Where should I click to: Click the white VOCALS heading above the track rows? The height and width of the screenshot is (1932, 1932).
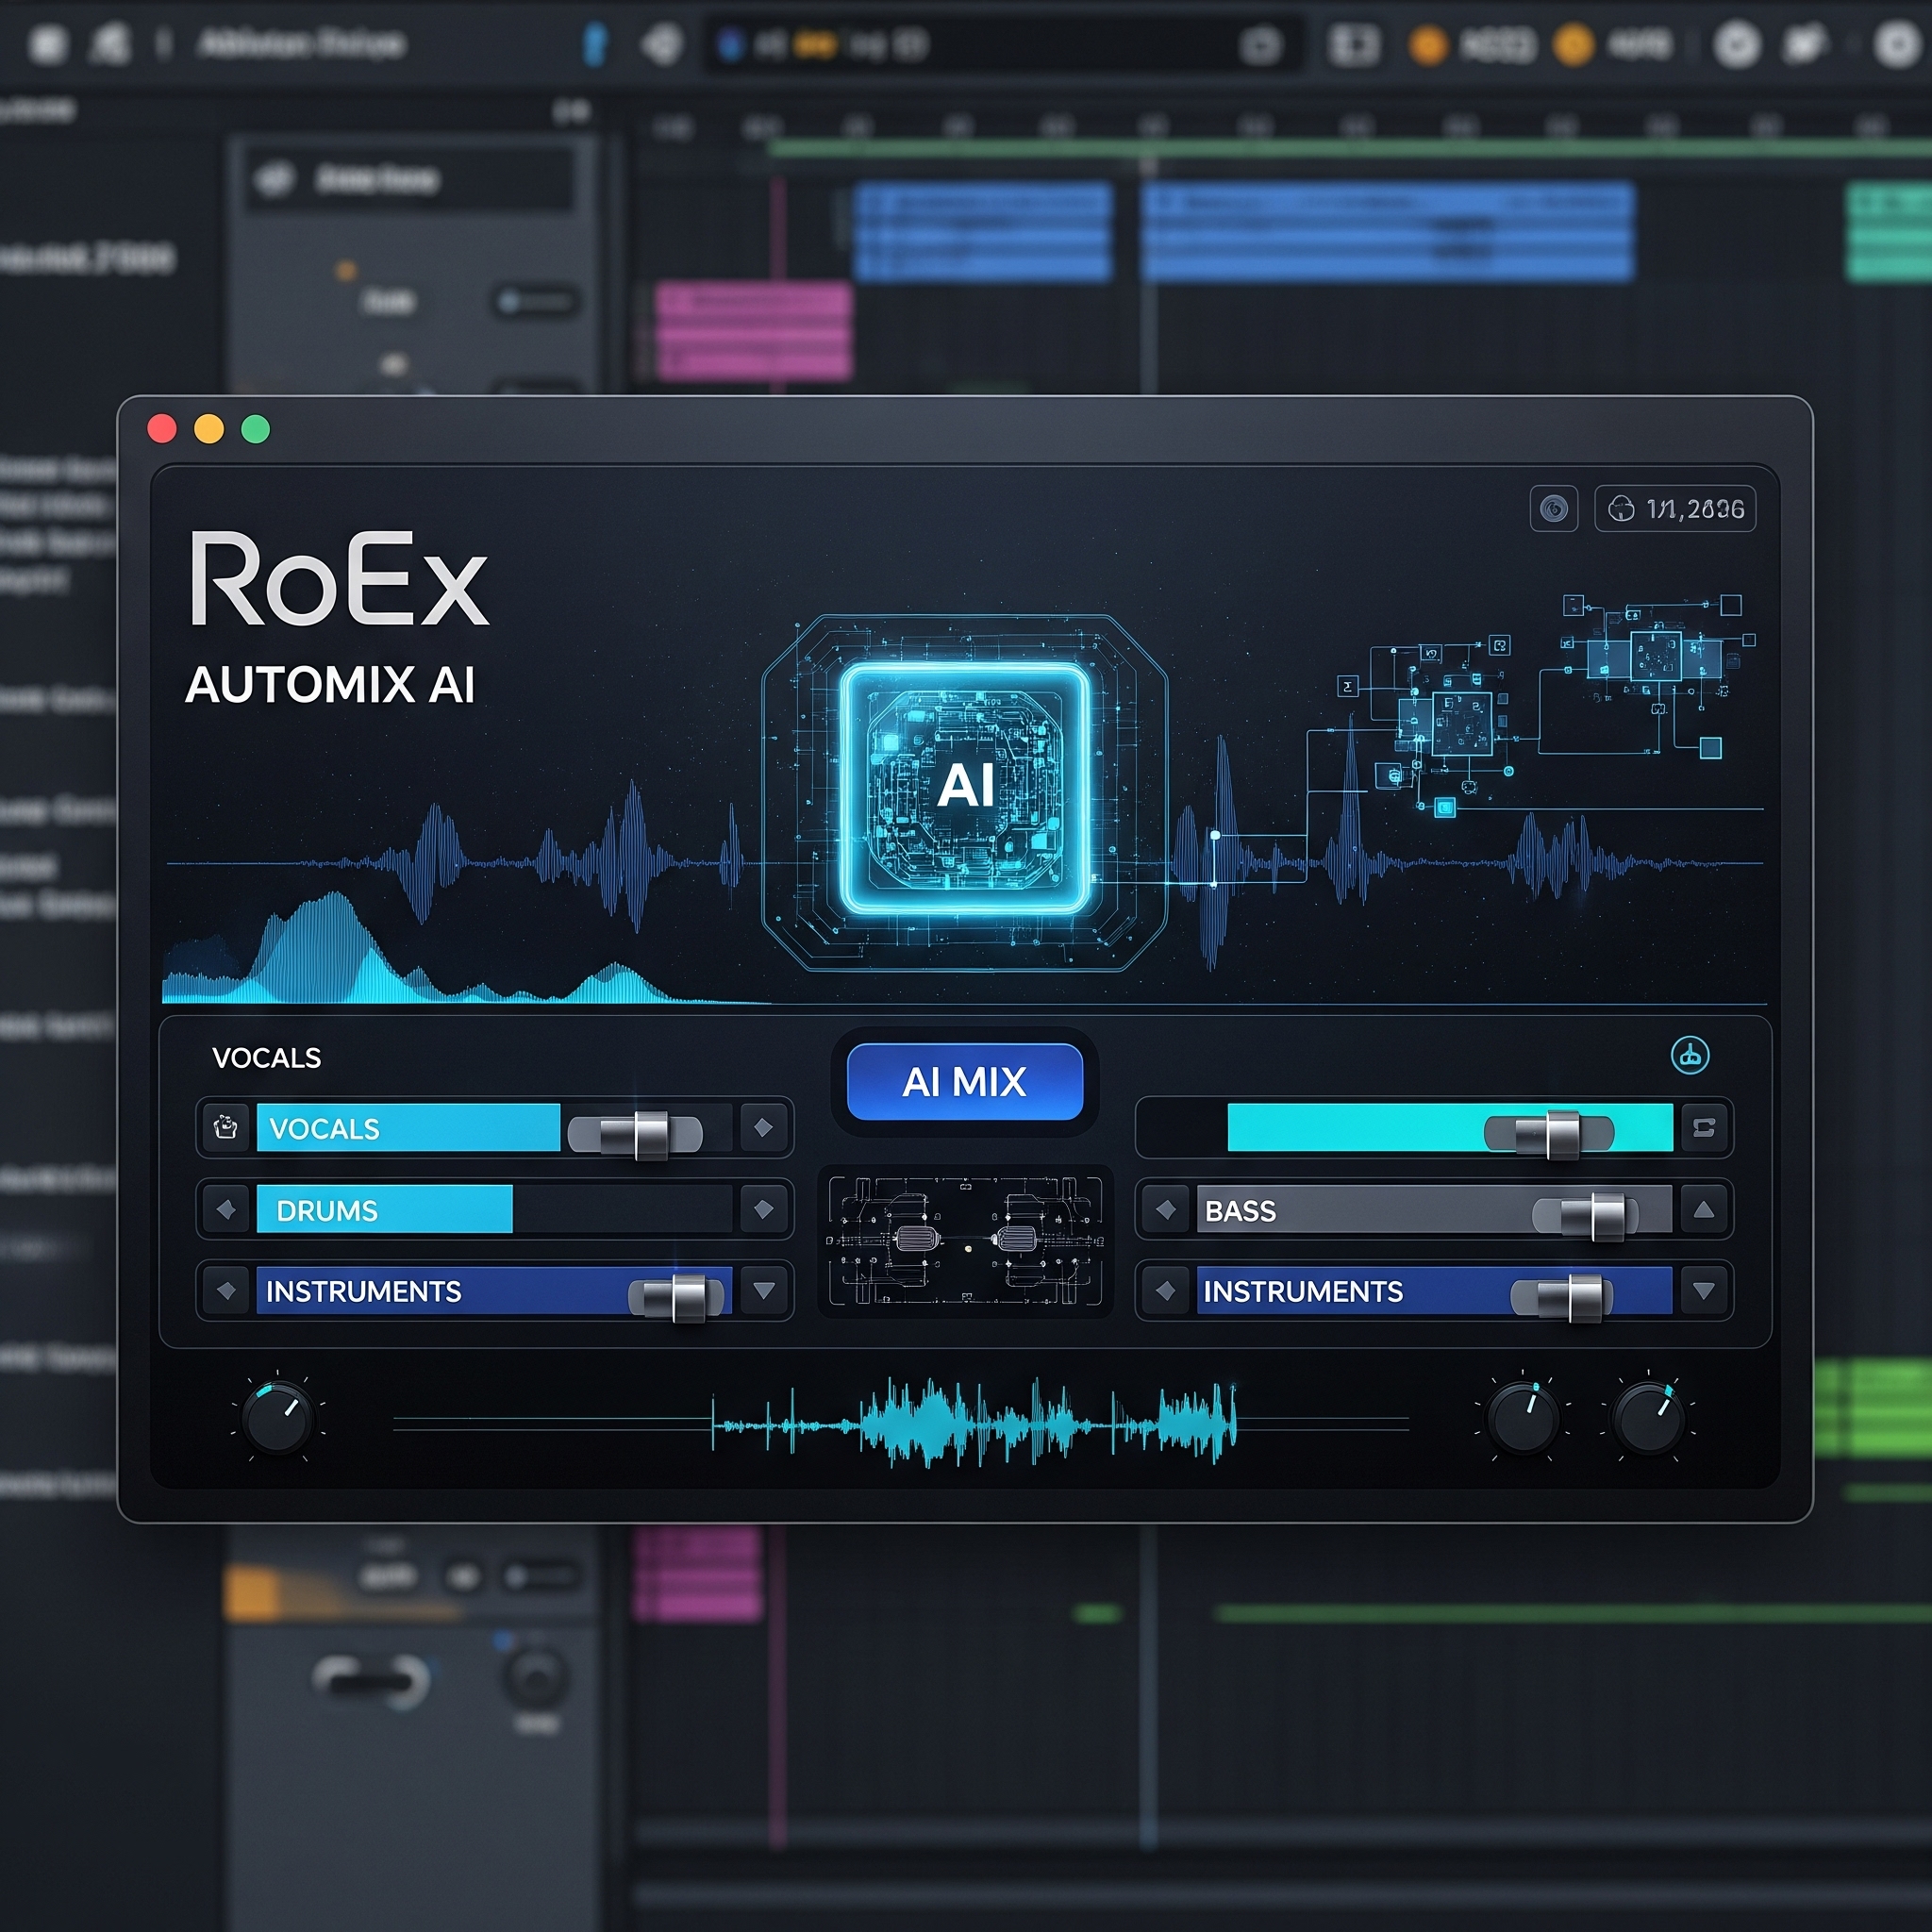point(266,1057)
